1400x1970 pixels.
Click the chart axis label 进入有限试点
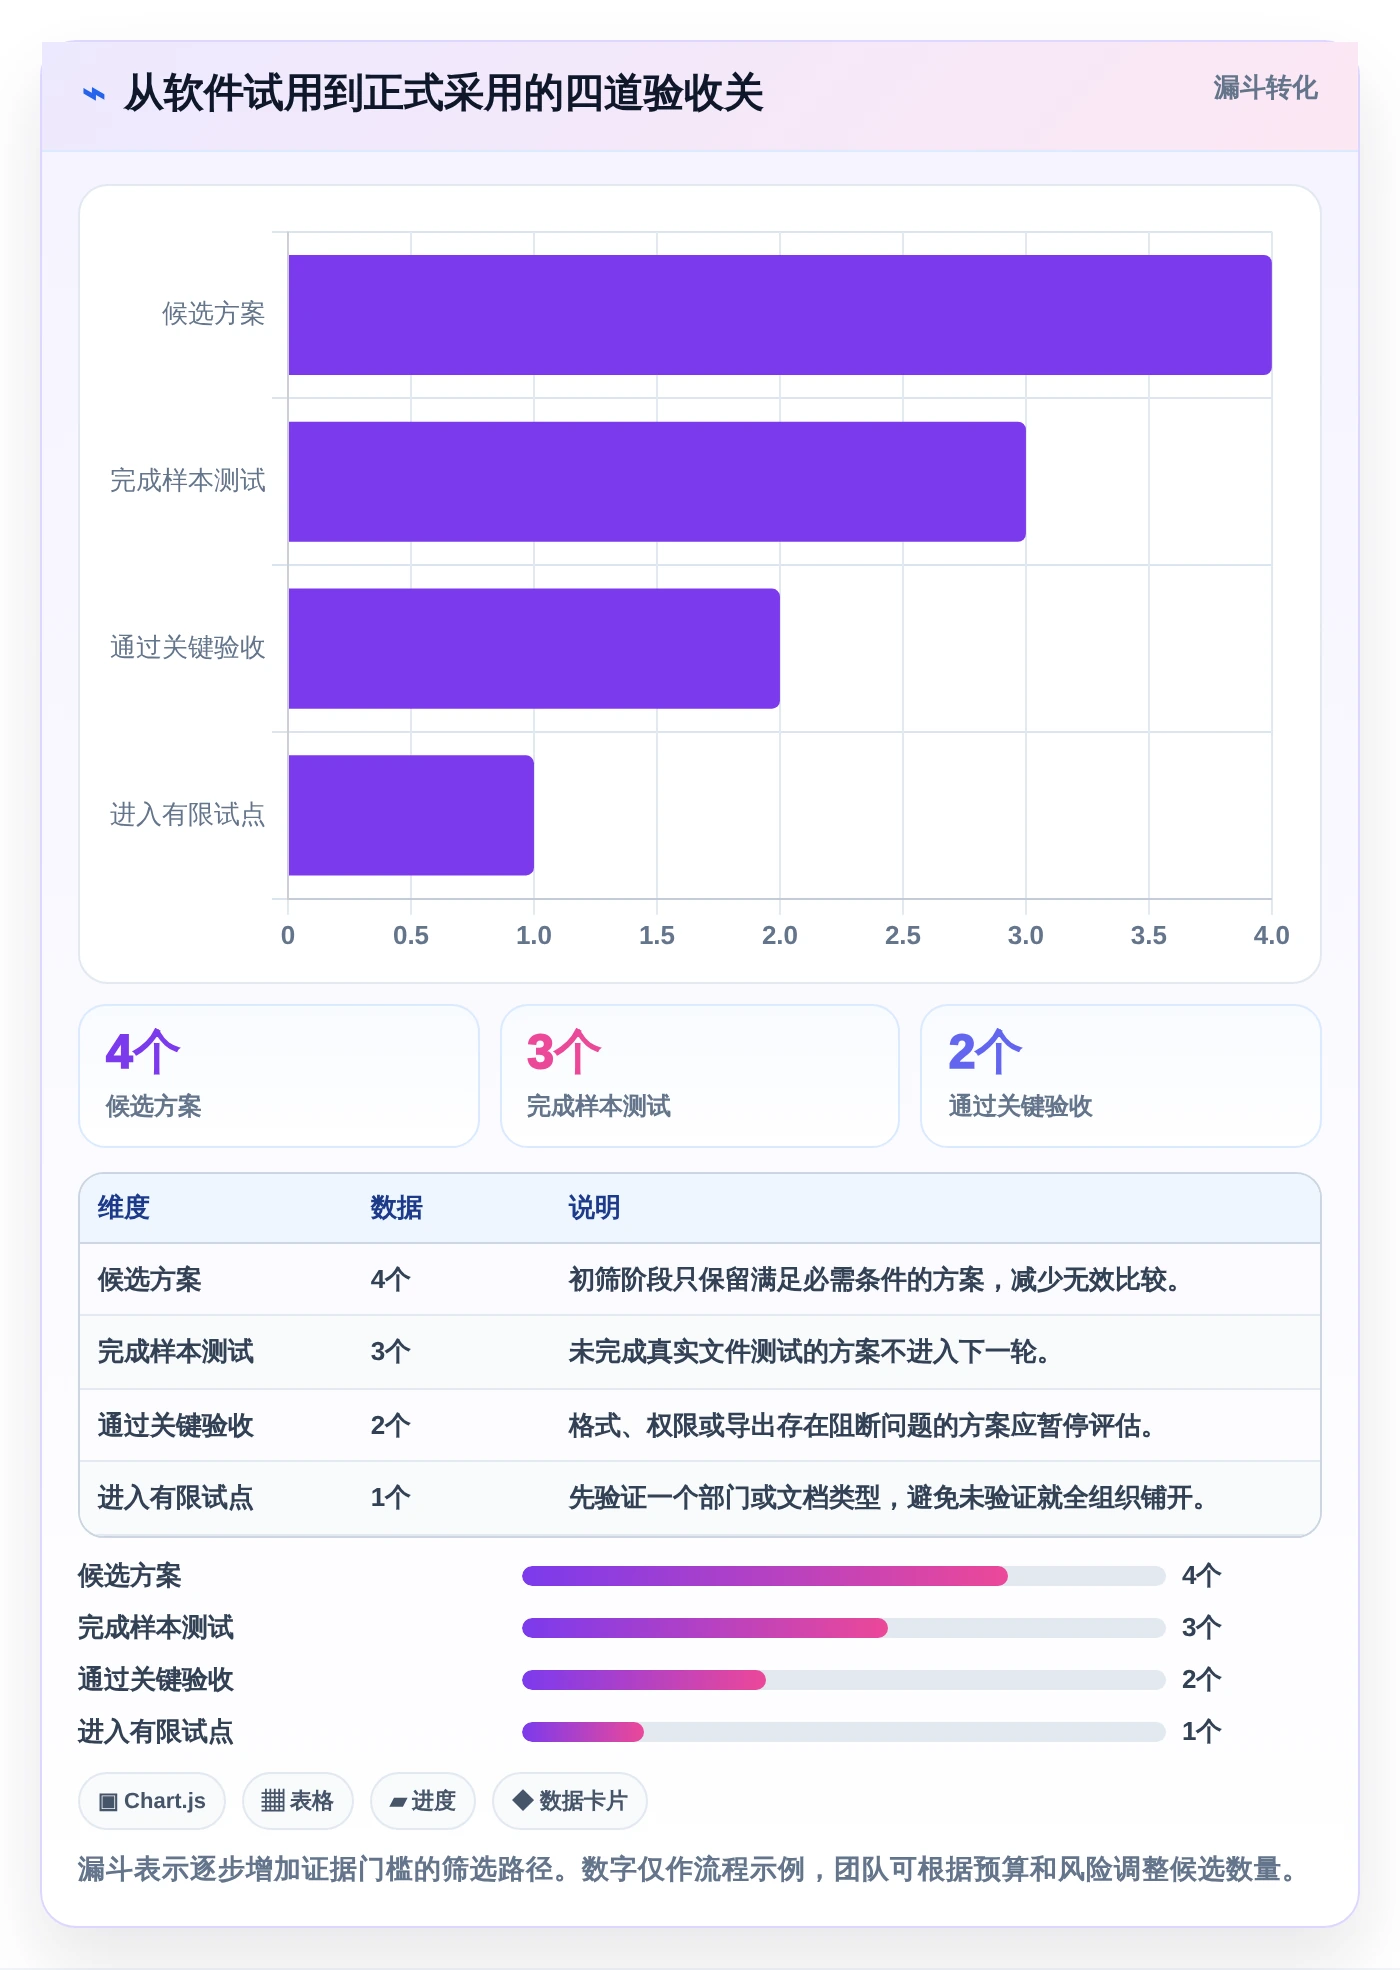coord(188,815)
